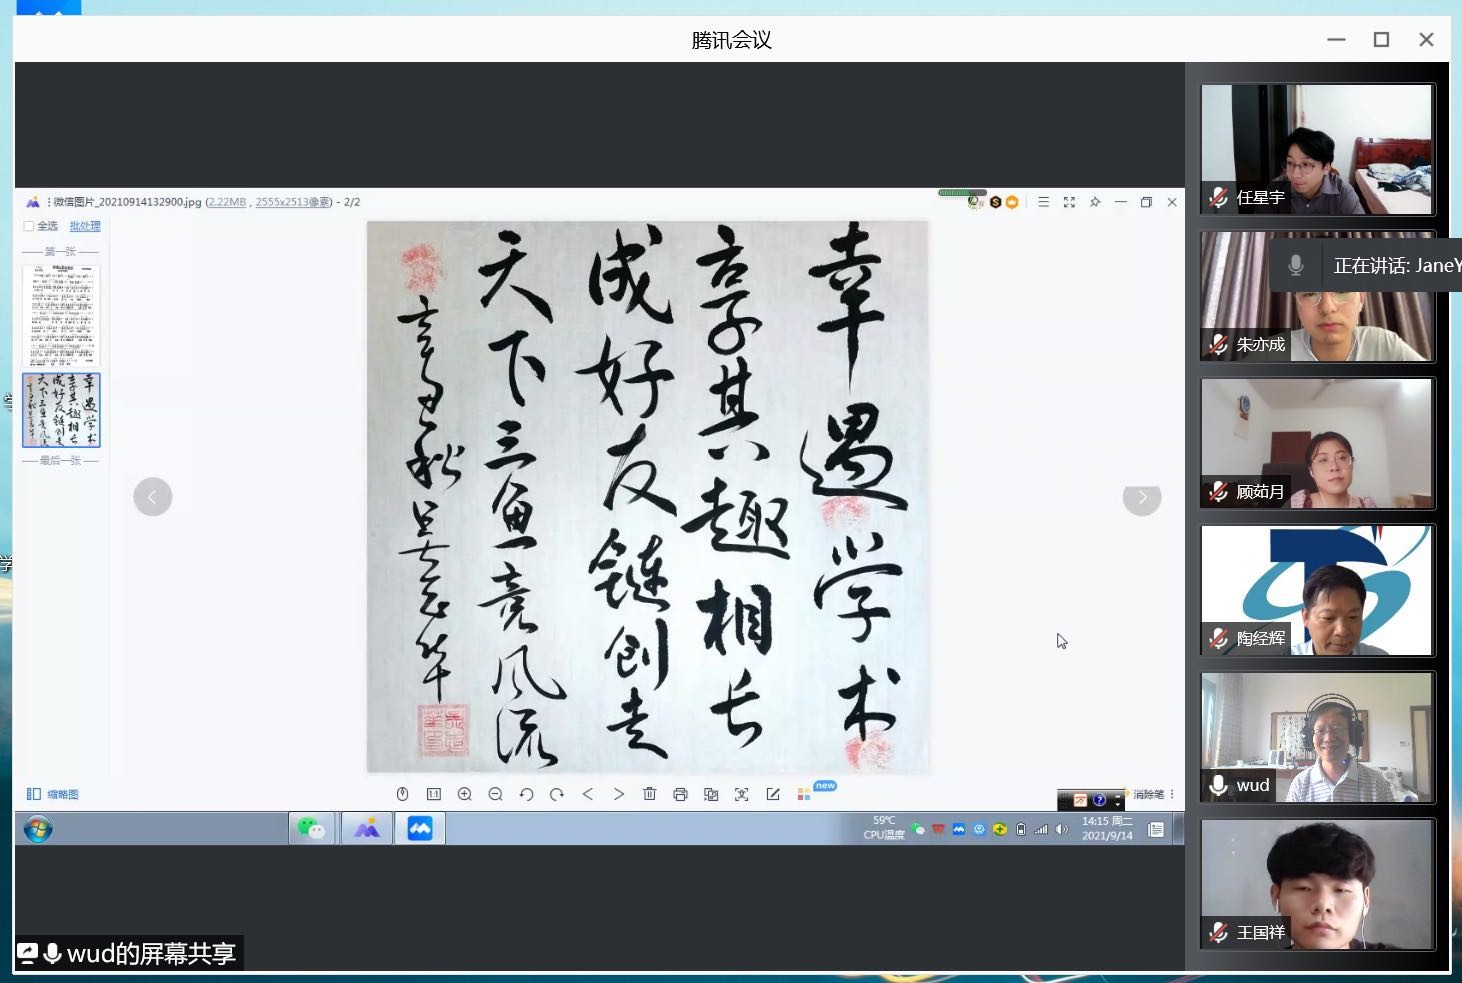This screenshot has height=983, width=1462.
Task: Click the zoom out magnifier icon
Action: tap(495, 794)
